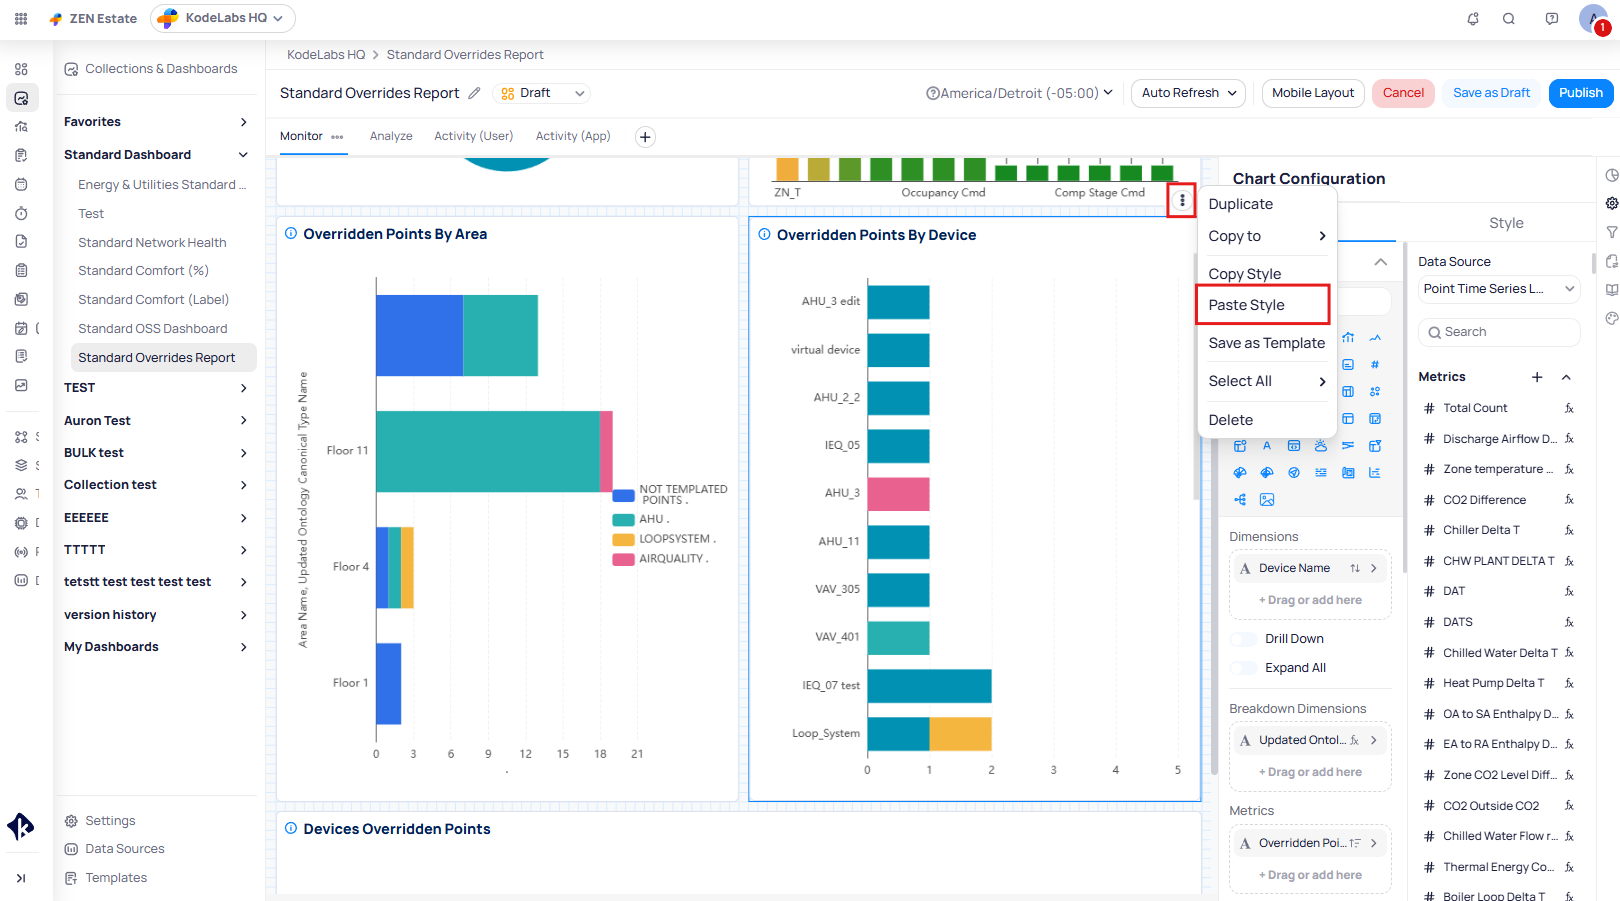Enable the Expand All switch

tap(1244, 668)
